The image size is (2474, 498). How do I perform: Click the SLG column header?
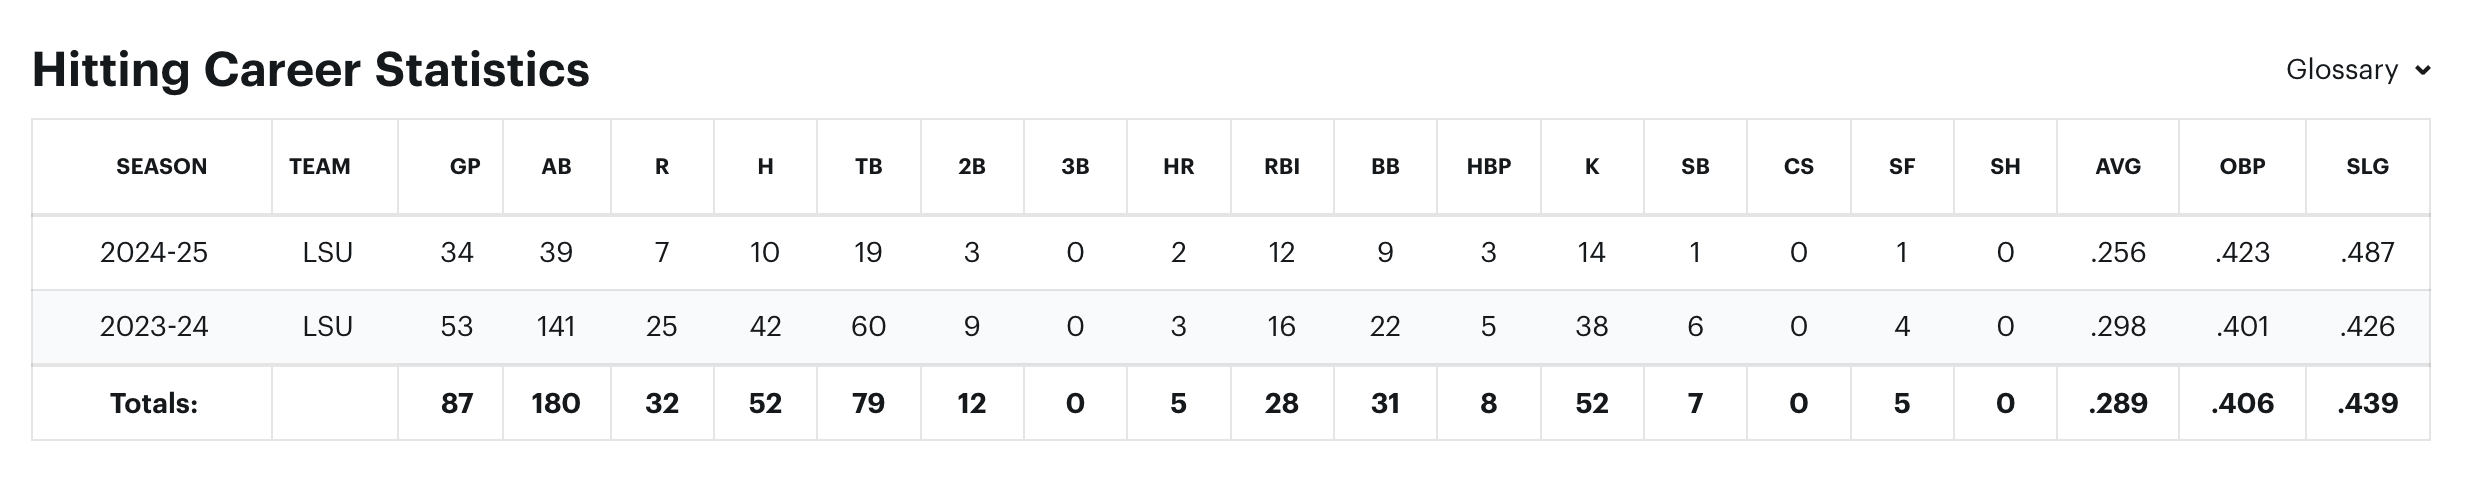coord(2367,167)
